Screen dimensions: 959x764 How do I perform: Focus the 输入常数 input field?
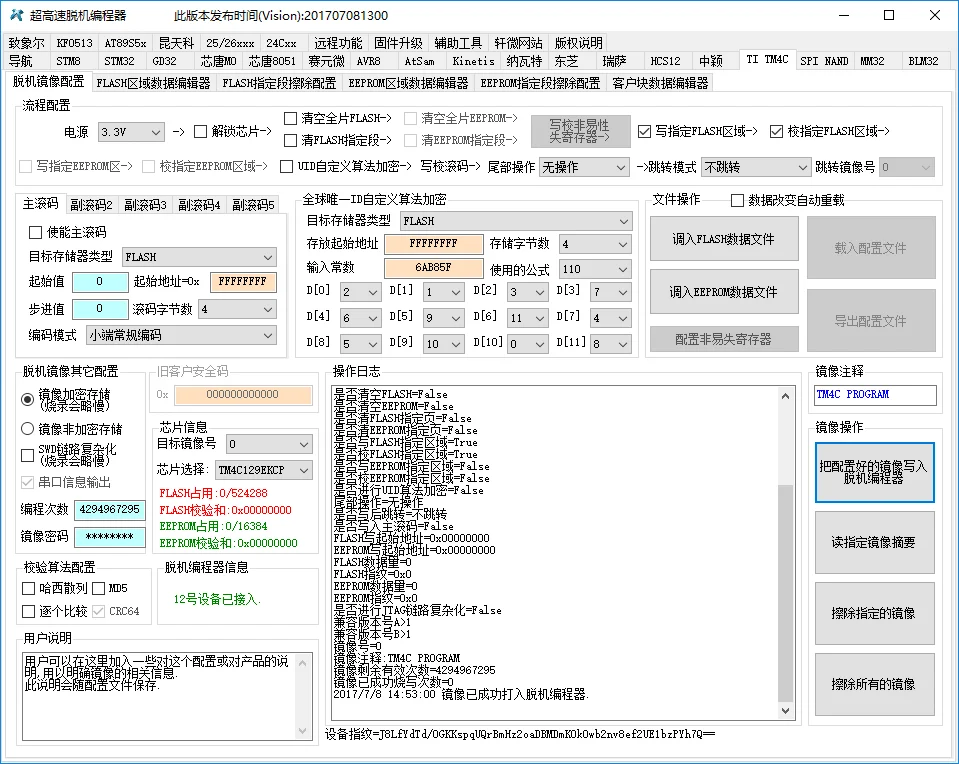434,268
